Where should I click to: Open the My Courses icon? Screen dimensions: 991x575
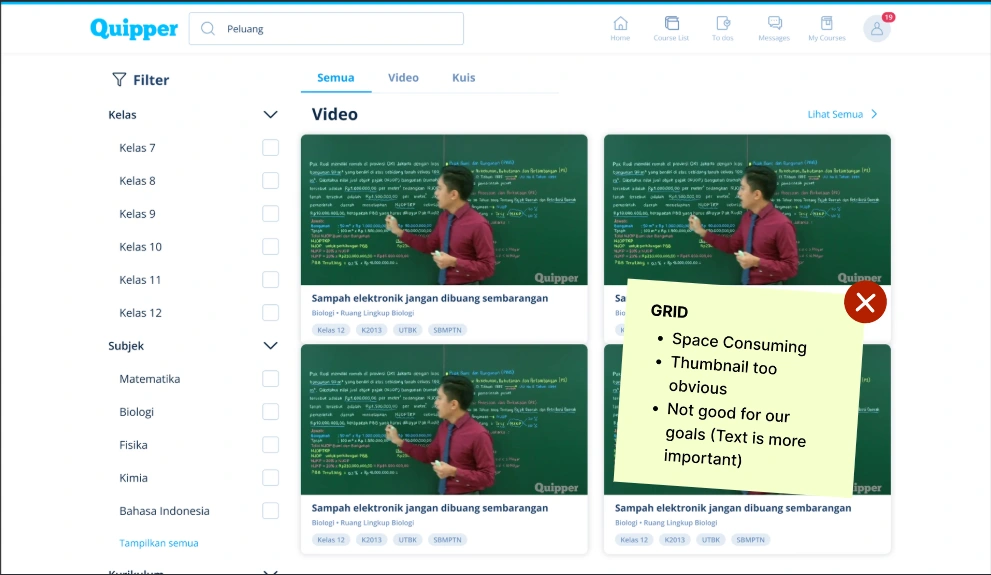[x=827, y=23]
